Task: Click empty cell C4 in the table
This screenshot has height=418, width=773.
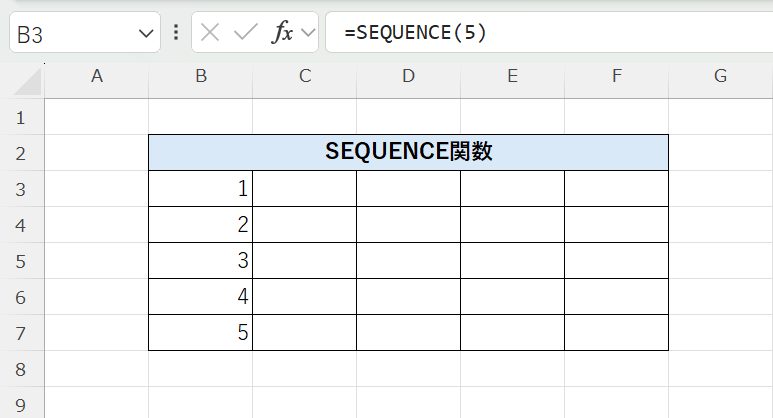Action: click(305, 225)
